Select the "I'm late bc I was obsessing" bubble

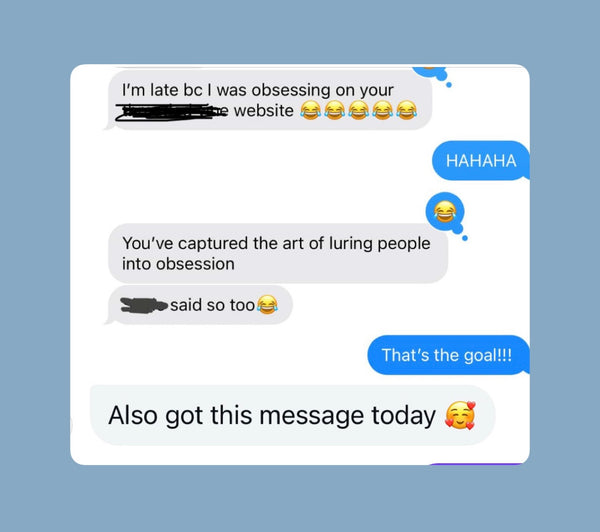pos(270,100)
